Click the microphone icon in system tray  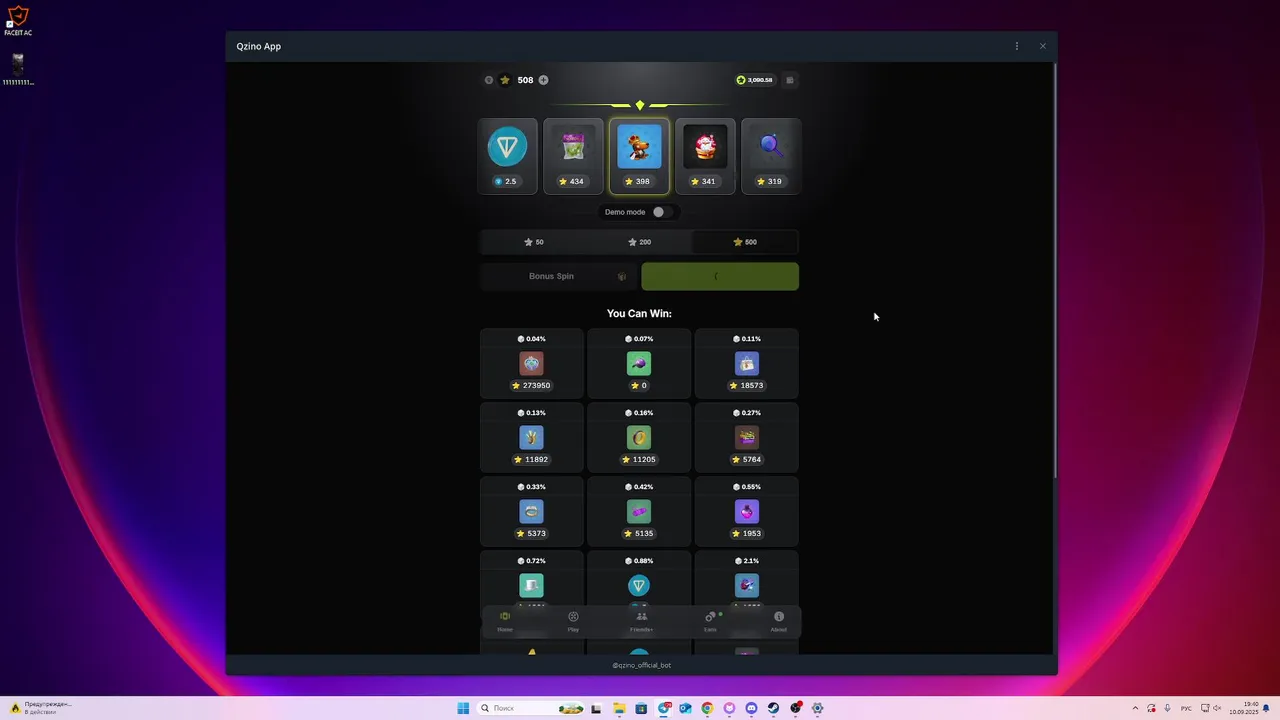coord(1167,708)
